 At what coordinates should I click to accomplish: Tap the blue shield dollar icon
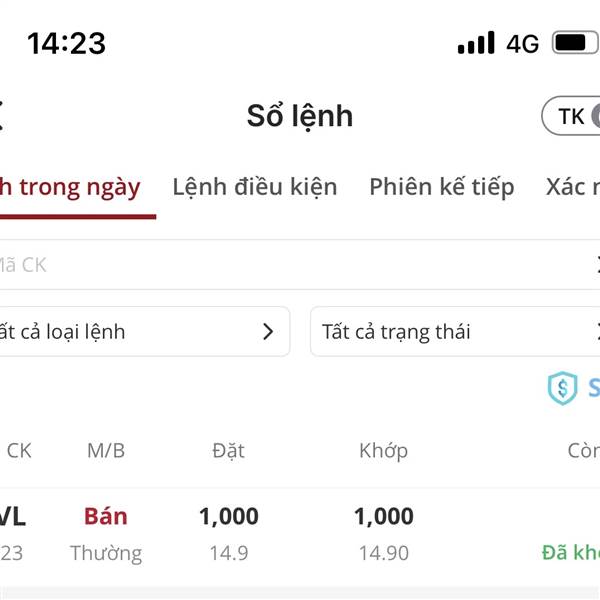(562, 388)
